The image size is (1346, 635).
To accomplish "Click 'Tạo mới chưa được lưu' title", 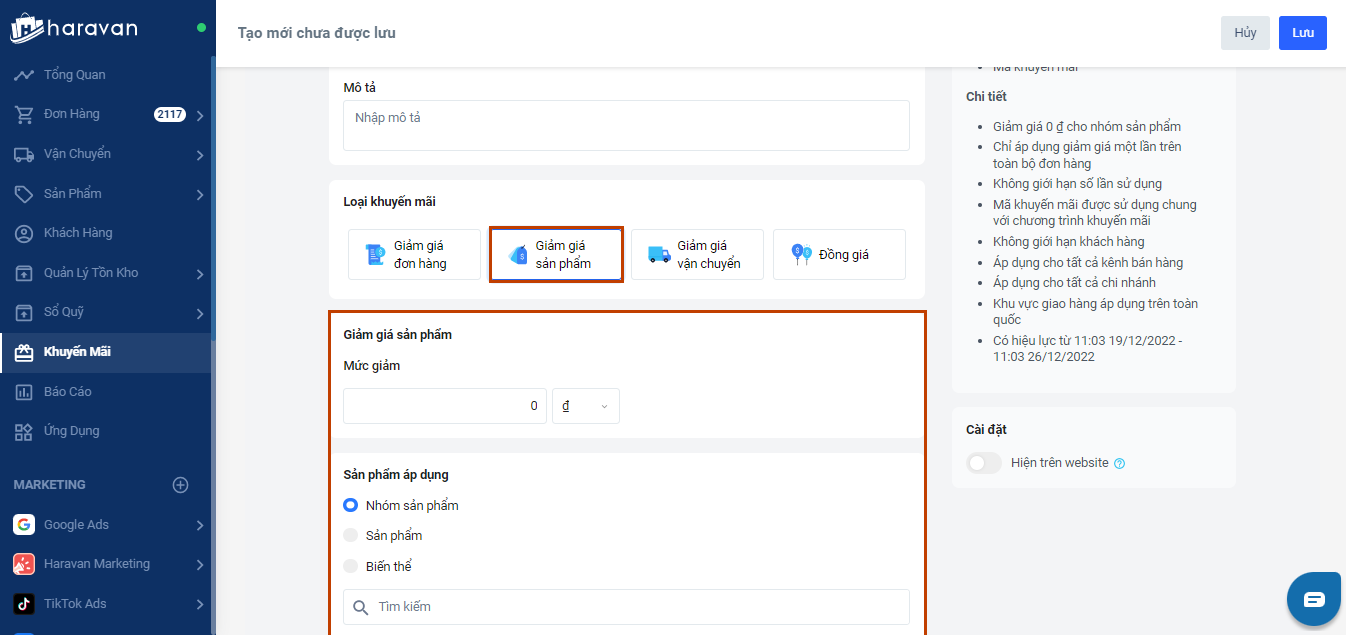I will 317,33.
